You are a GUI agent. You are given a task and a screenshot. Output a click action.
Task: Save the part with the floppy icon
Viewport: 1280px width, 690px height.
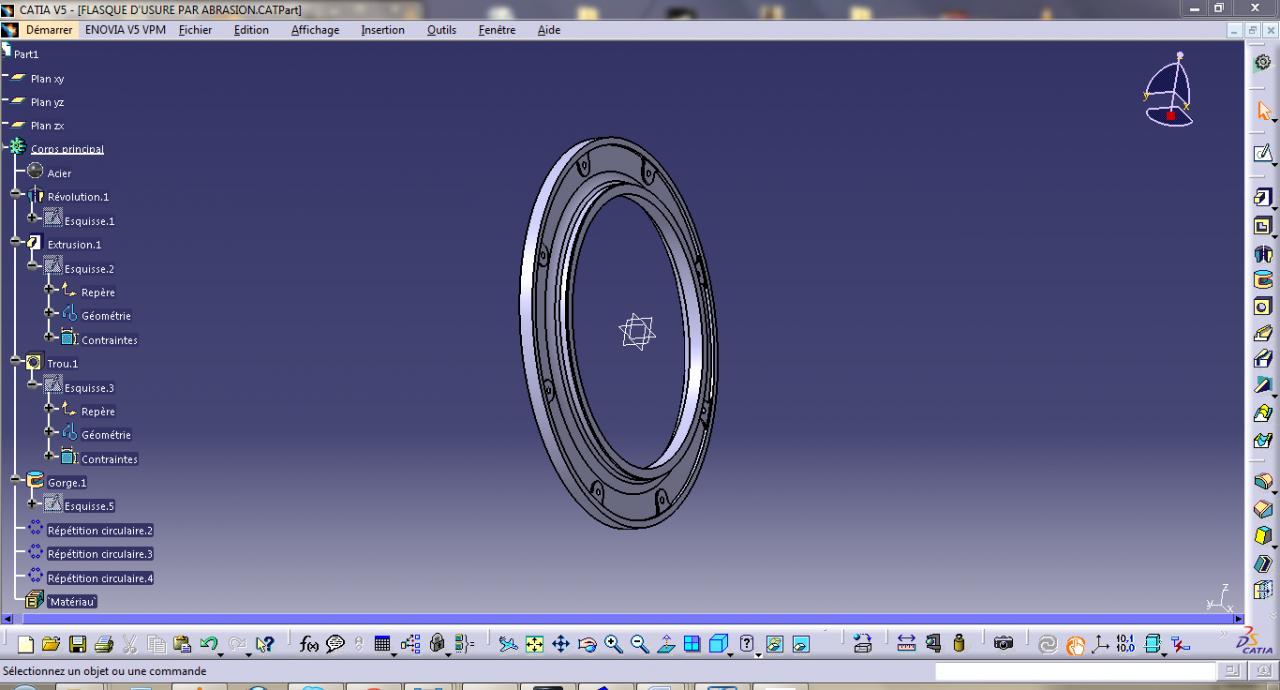click(x=77, y=645)
